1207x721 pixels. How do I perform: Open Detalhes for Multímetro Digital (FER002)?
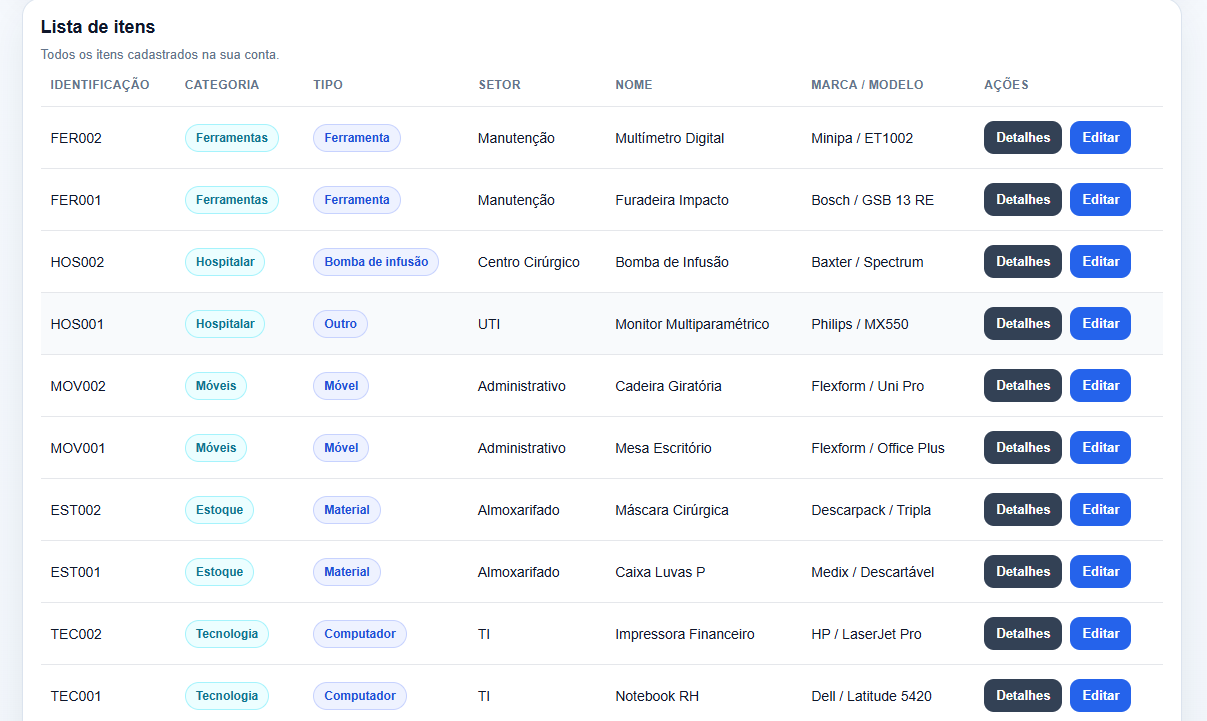(x=1023, y=138)
